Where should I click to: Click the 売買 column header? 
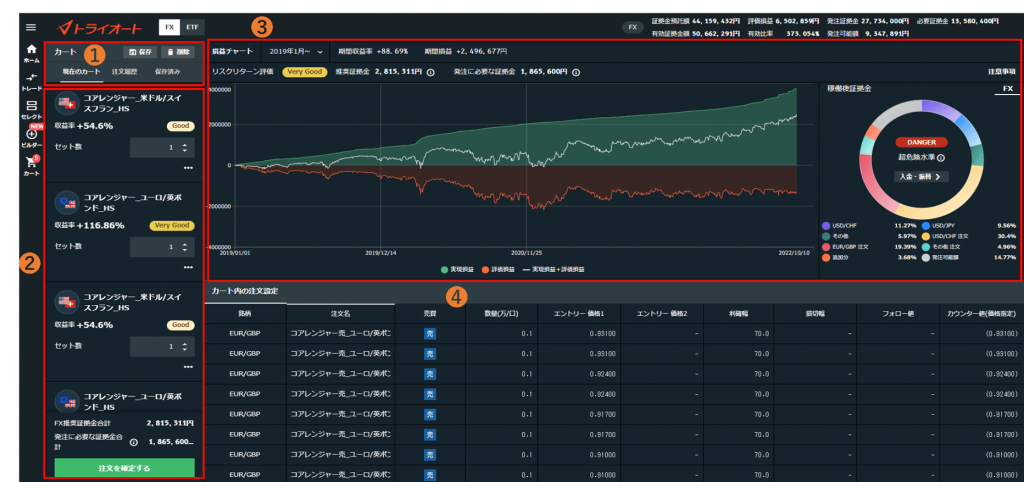pyautogui.click(x=430, y=313)
